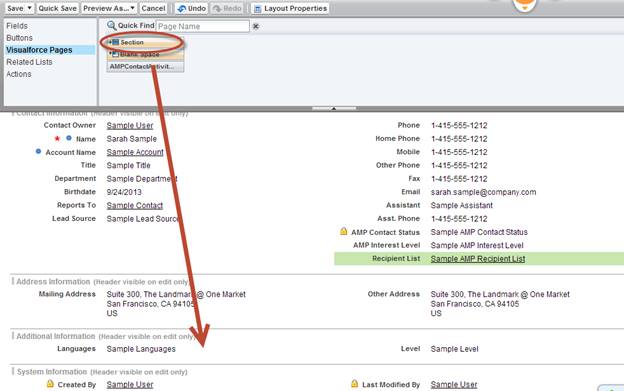Clear the Quick Find search

pos(256,26)
